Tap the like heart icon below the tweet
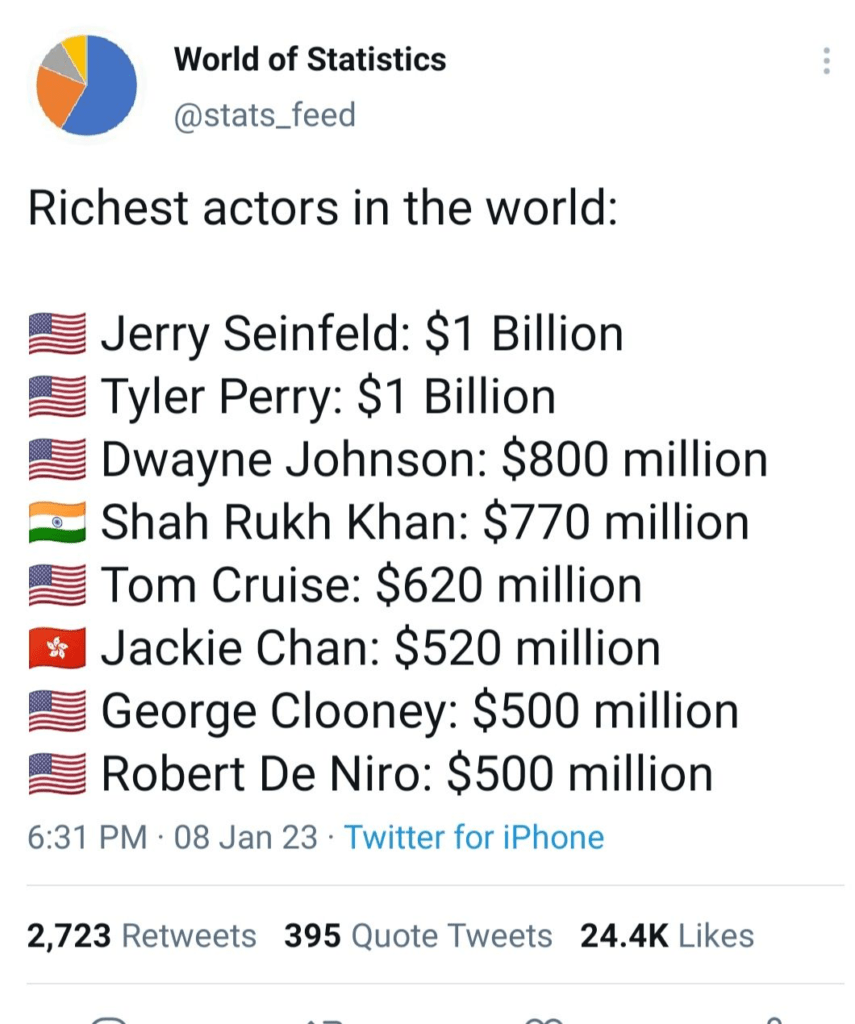This screenshot has height=1024, width=855. 545,1020
